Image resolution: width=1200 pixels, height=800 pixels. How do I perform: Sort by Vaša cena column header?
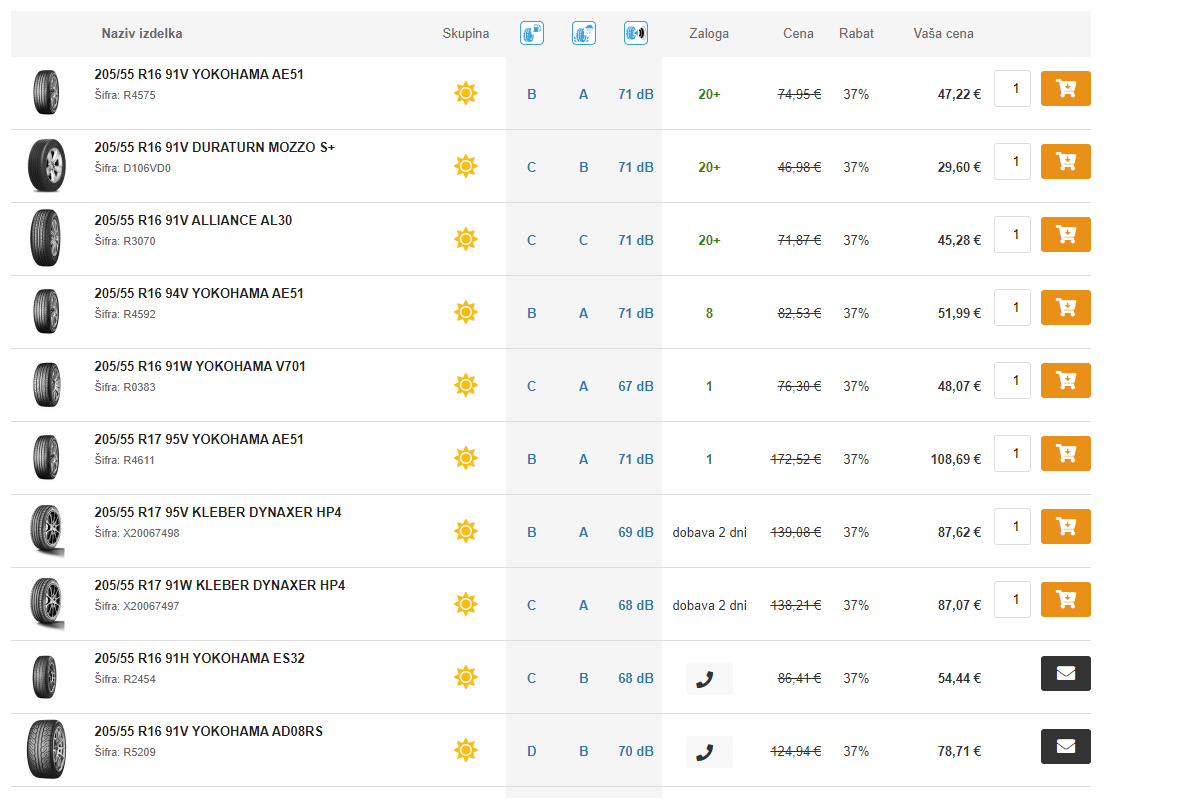(943, 34)
